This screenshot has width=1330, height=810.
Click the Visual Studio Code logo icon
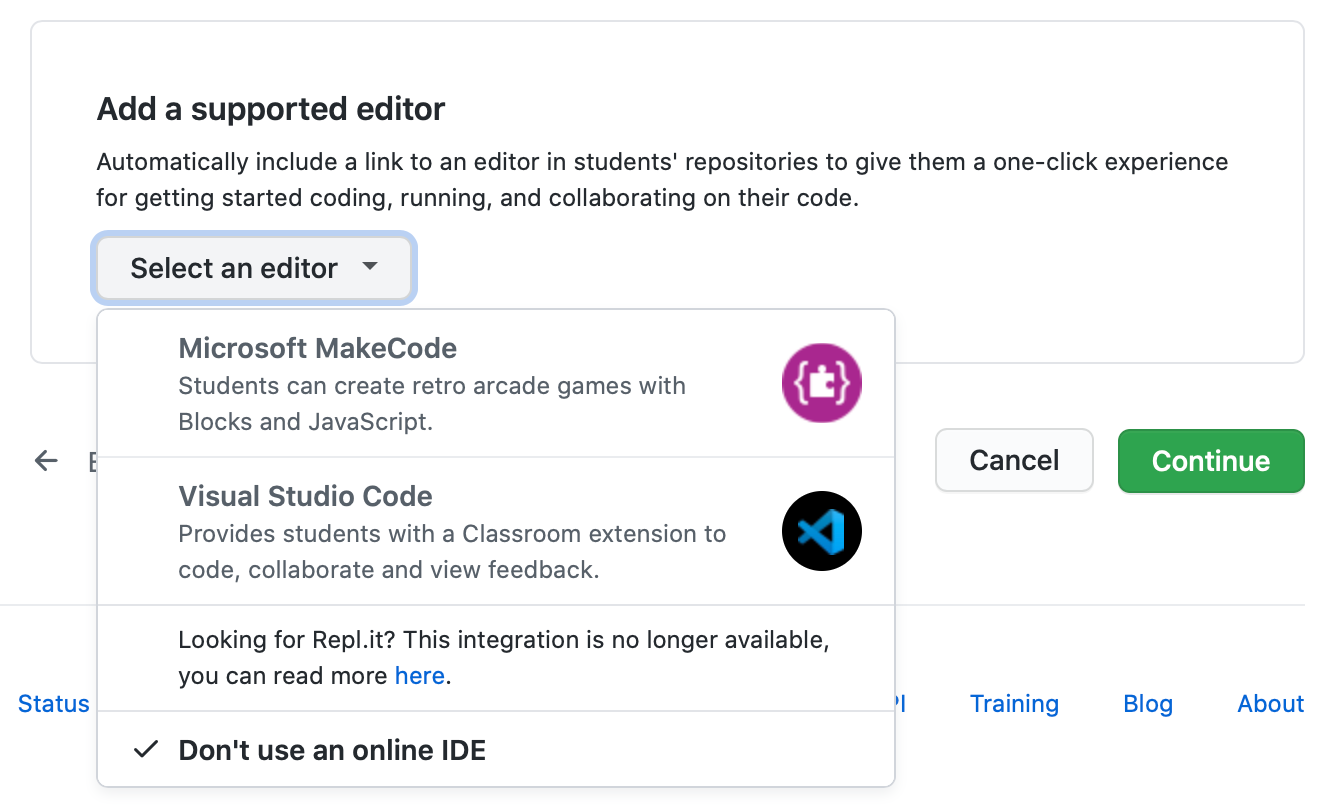click(821, 531)
